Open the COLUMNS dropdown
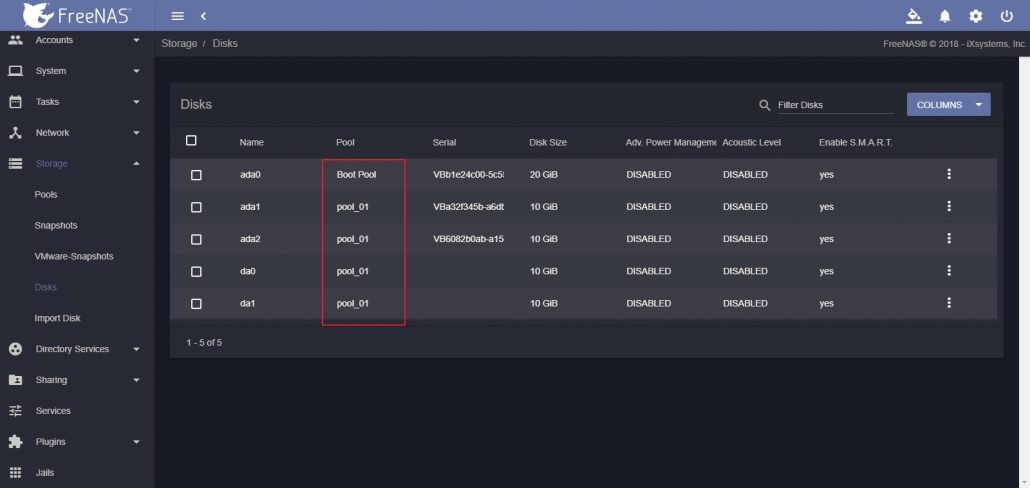Image resolution: width=1030 pixels, height=488 pixels. pos(947,104)
